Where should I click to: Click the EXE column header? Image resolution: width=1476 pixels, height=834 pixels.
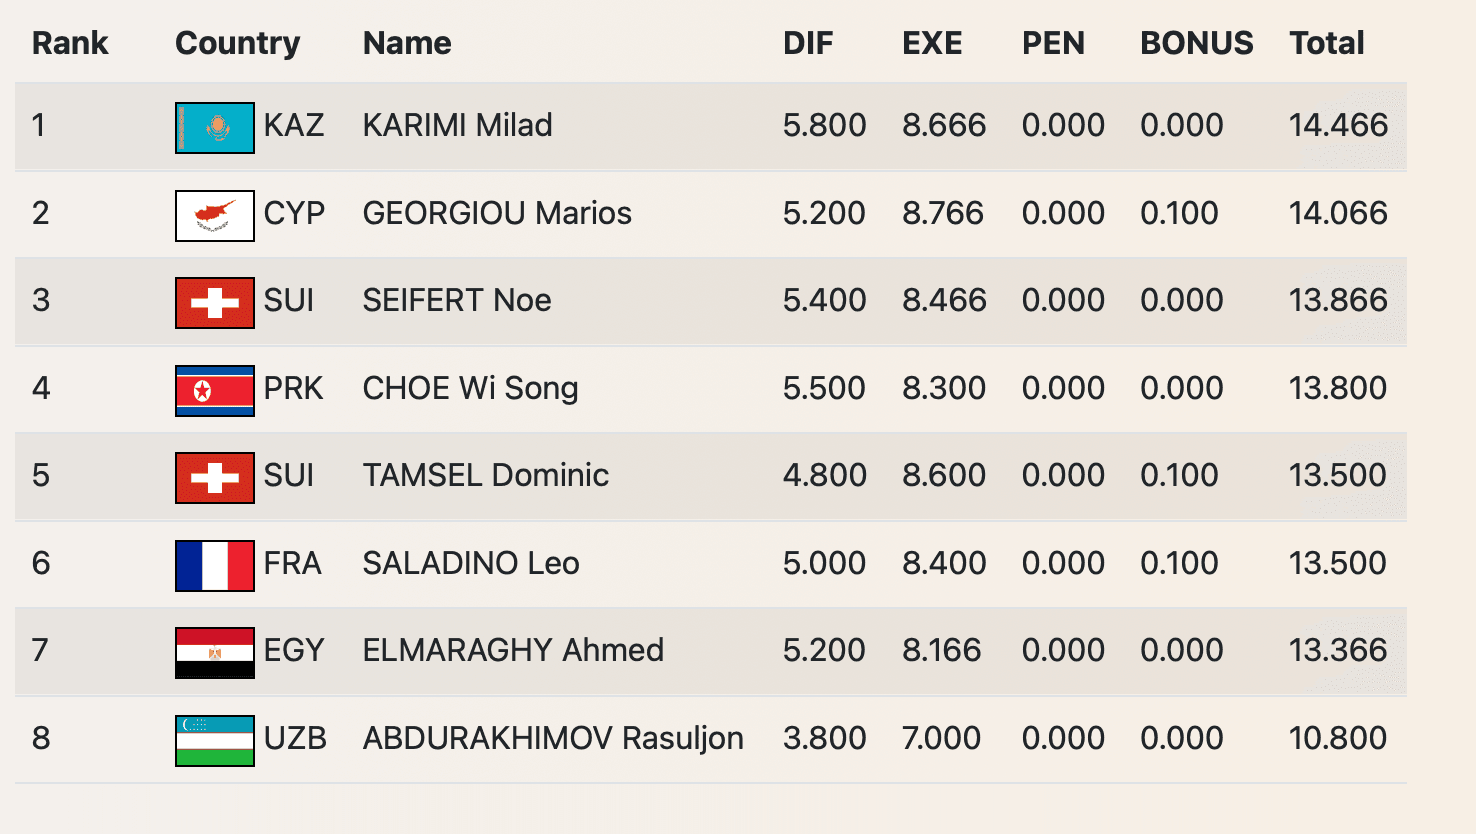coord(932,43)
